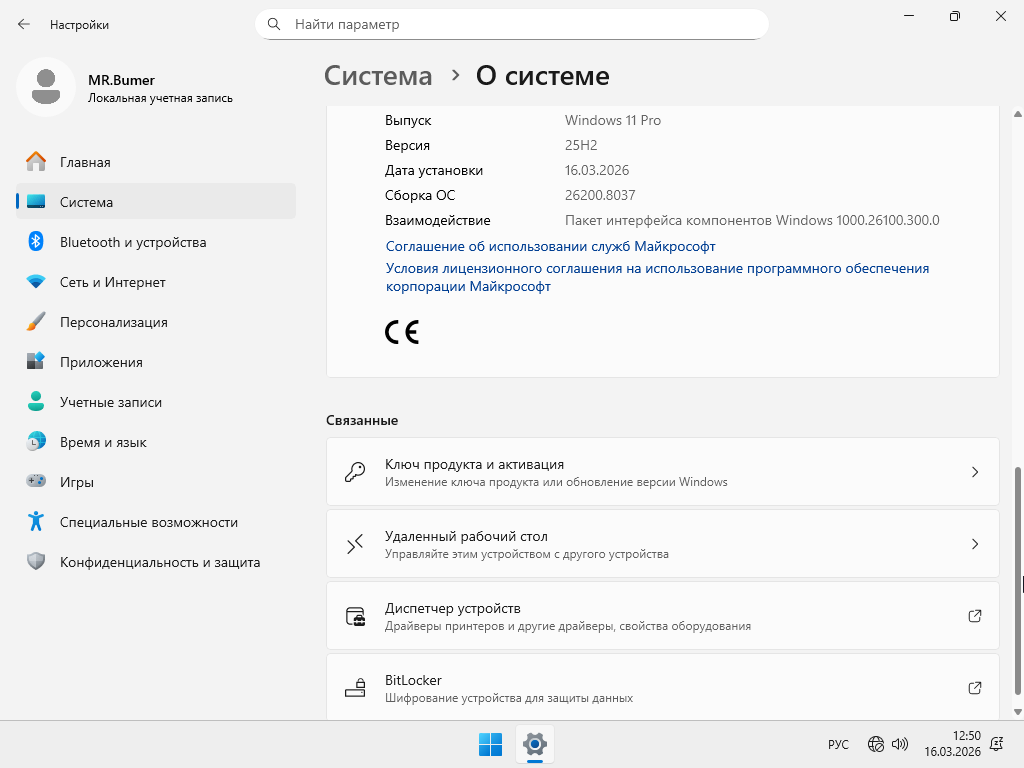Viewport: 1024px width, 768px height.
Task: Expand Remote Desktop chevron arrow
Action: coord(975,544)
